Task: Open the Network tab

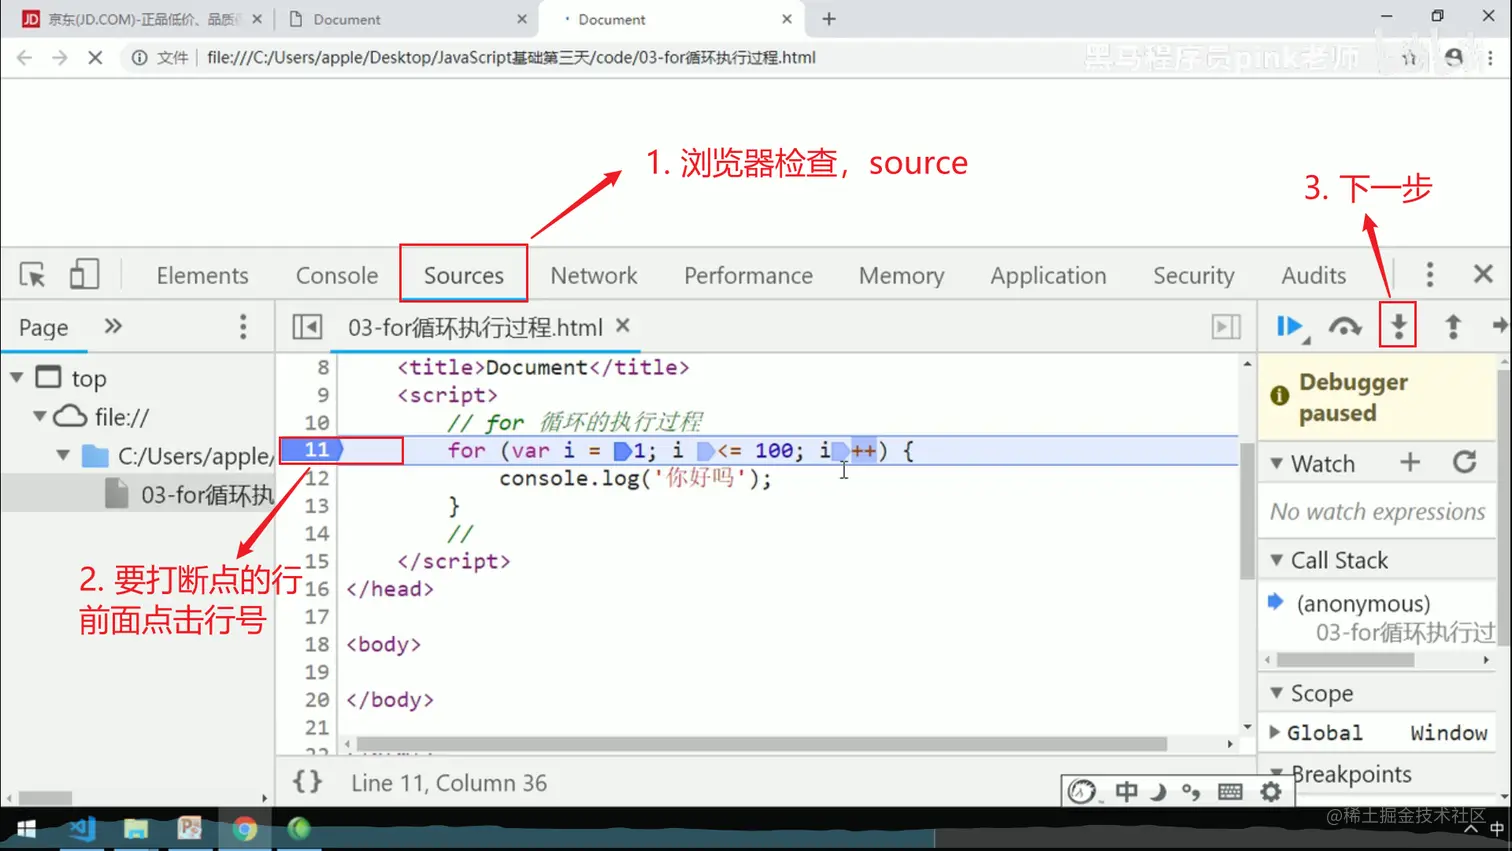Action: click(x=594, y=275)
